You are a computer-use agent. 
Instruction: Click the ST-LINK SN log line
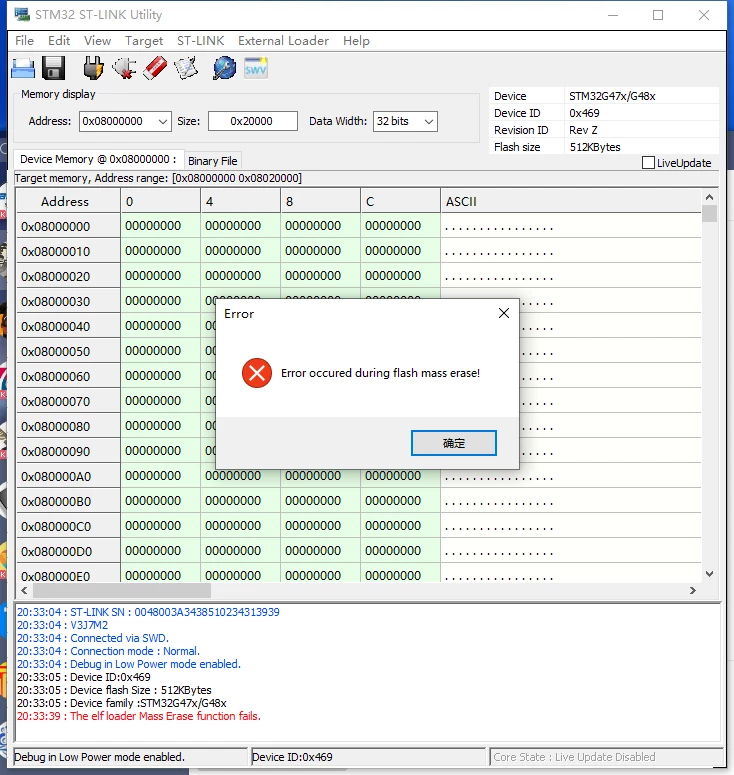[x=148, y=612]
